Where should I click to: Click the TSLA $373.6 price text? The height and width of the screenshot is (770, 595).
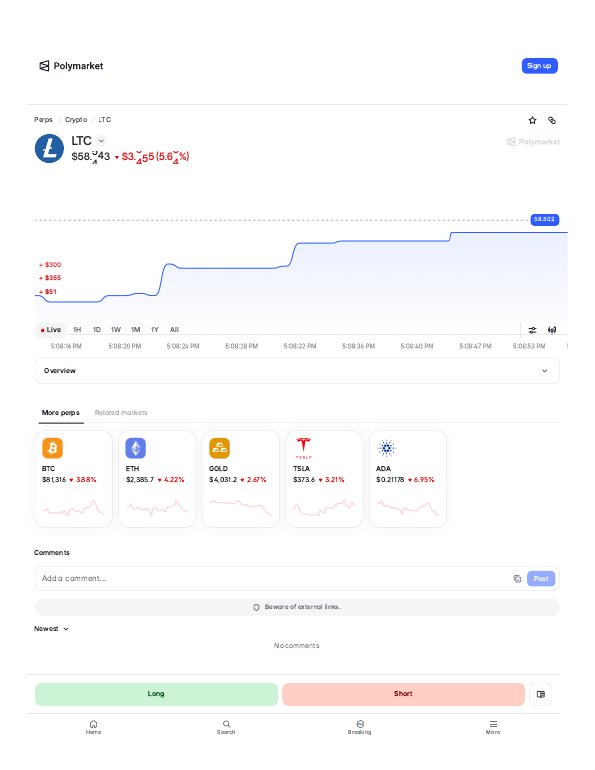coord(304,480)
